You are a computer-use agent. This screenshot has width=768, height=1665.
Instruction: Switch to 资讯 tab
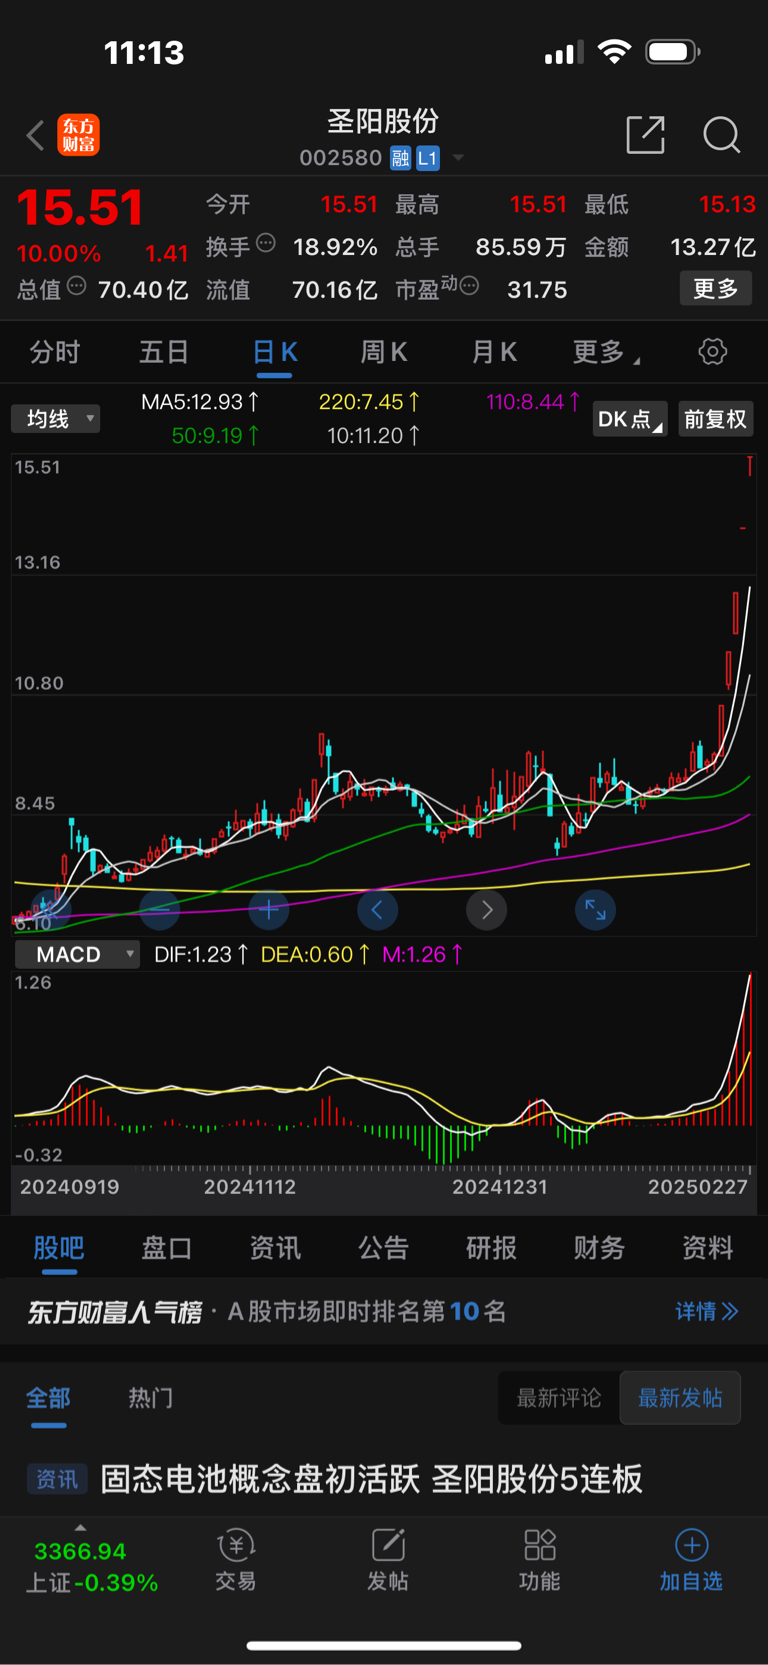coord(275,1247)
